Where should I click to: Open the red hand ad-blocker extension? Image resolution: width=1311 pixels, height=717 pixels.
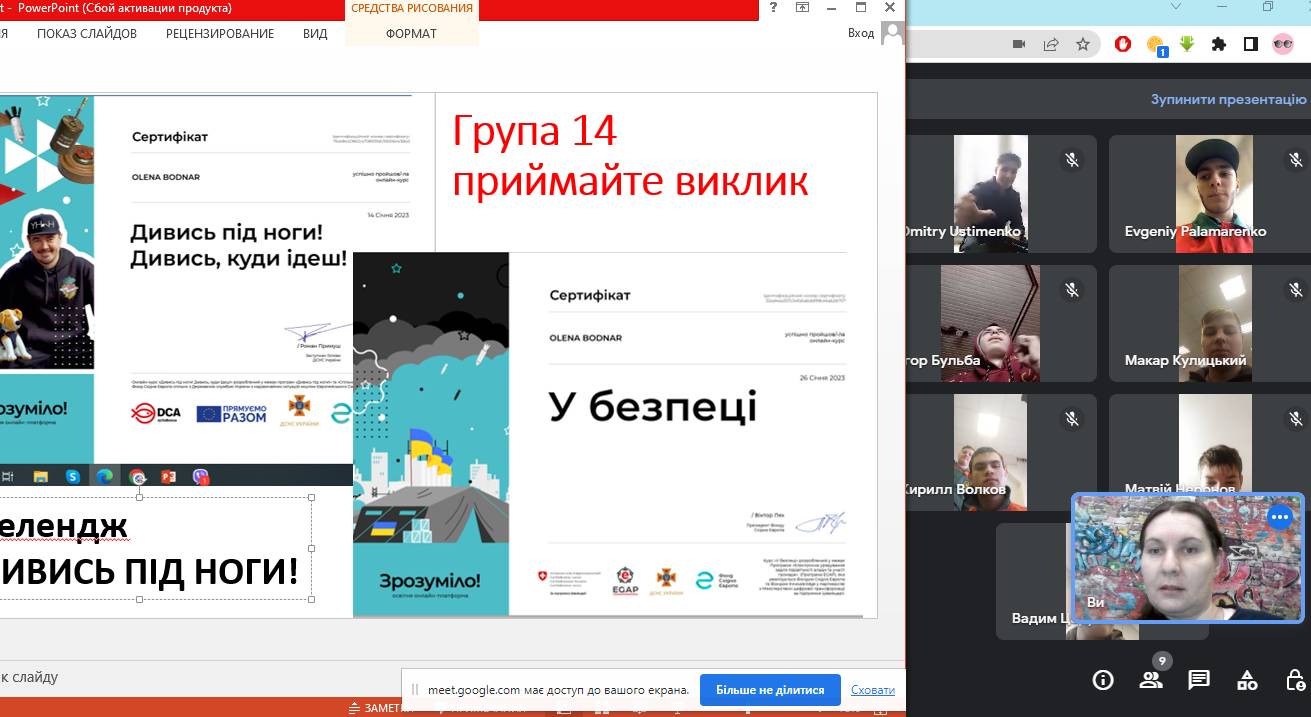pyautogui.click(x=1124, y=44)
